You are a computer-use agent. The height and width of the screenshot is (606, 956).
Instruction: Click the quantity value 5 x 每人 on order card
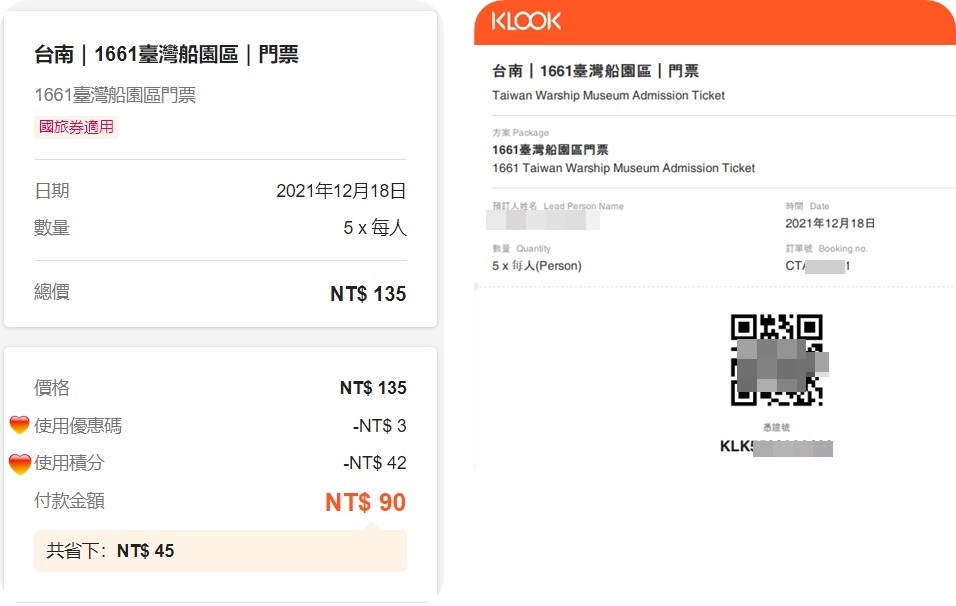[375, 228]
